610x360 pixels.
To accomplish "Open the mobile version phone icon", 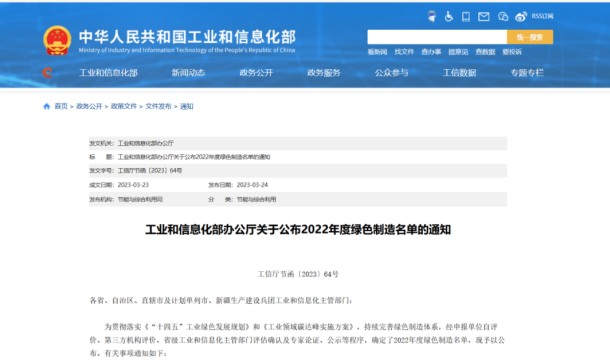I will 466,16.
